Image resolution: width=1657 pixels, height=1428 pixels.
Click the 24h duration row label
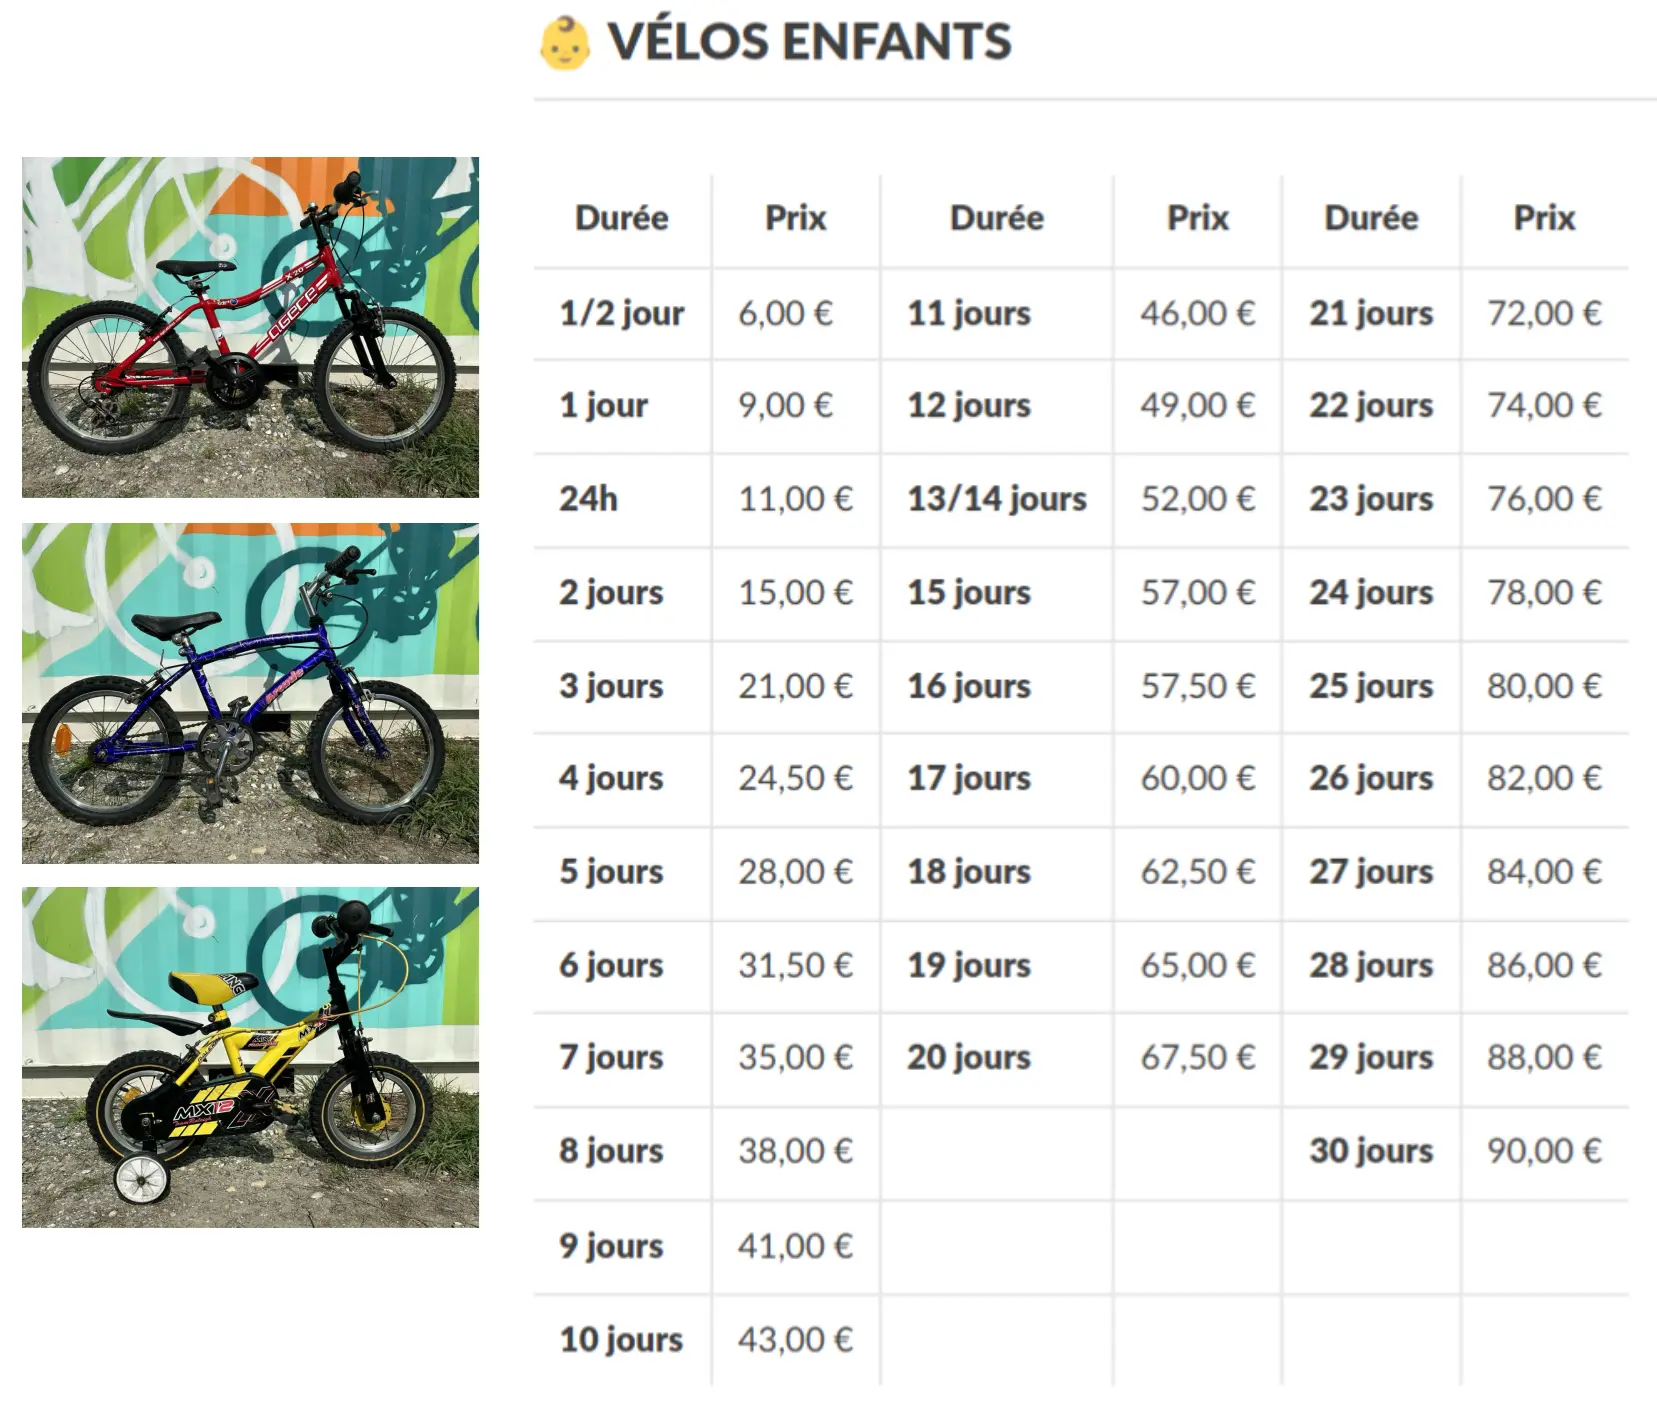(588, 499)
